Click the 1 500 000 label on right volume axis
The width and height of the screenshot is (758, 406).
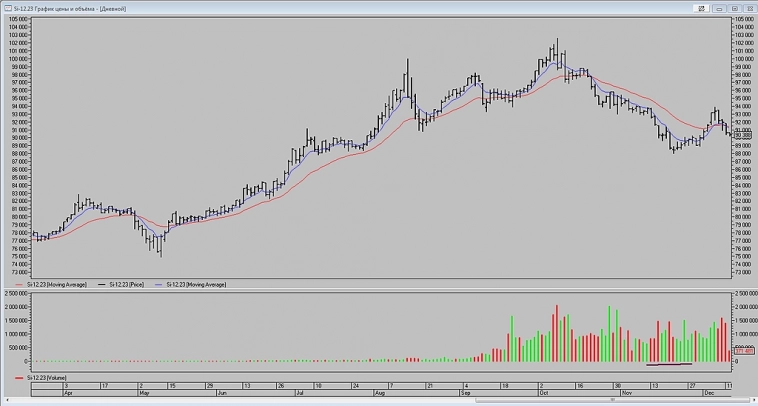745,320
